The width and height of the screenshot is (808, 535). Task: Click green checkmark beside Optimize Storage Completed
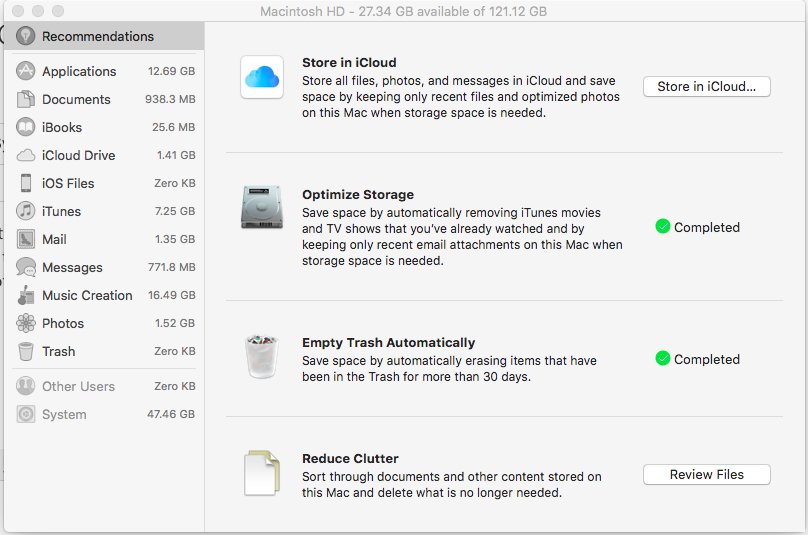pyautogui.click(x=663, y=227)
